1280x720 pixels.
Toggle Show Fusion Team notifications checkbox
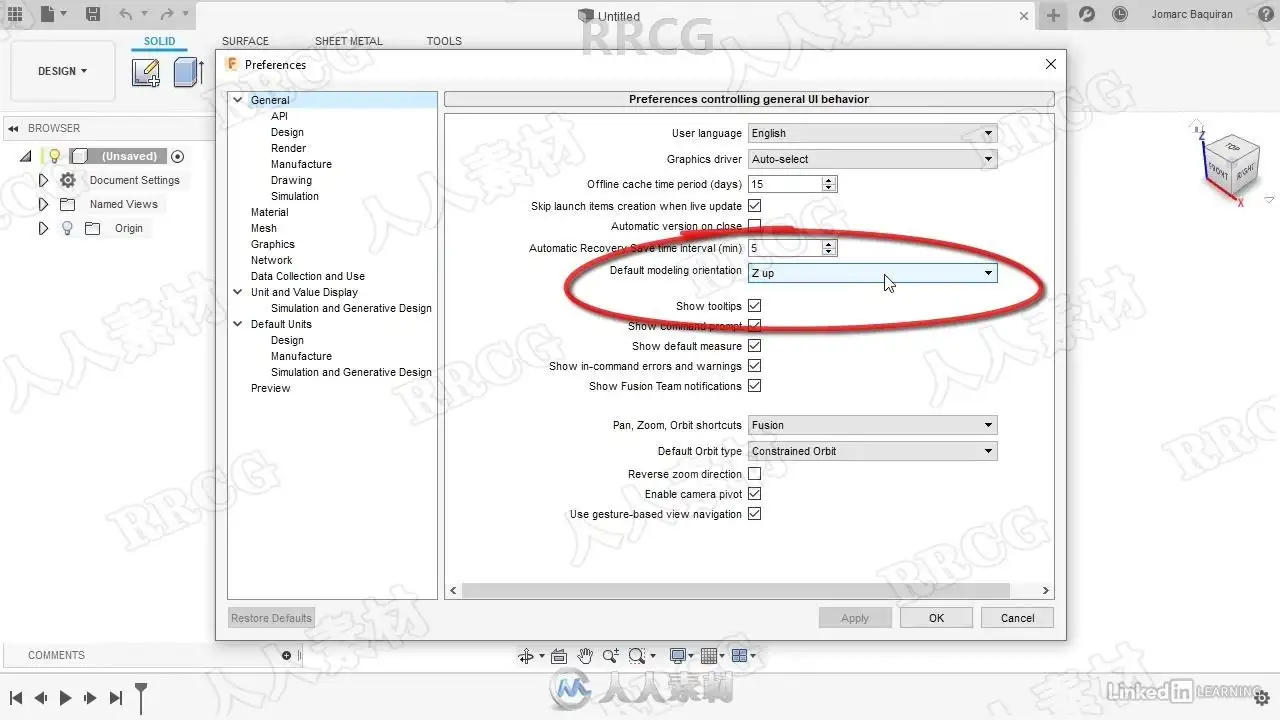coord(755,386)
